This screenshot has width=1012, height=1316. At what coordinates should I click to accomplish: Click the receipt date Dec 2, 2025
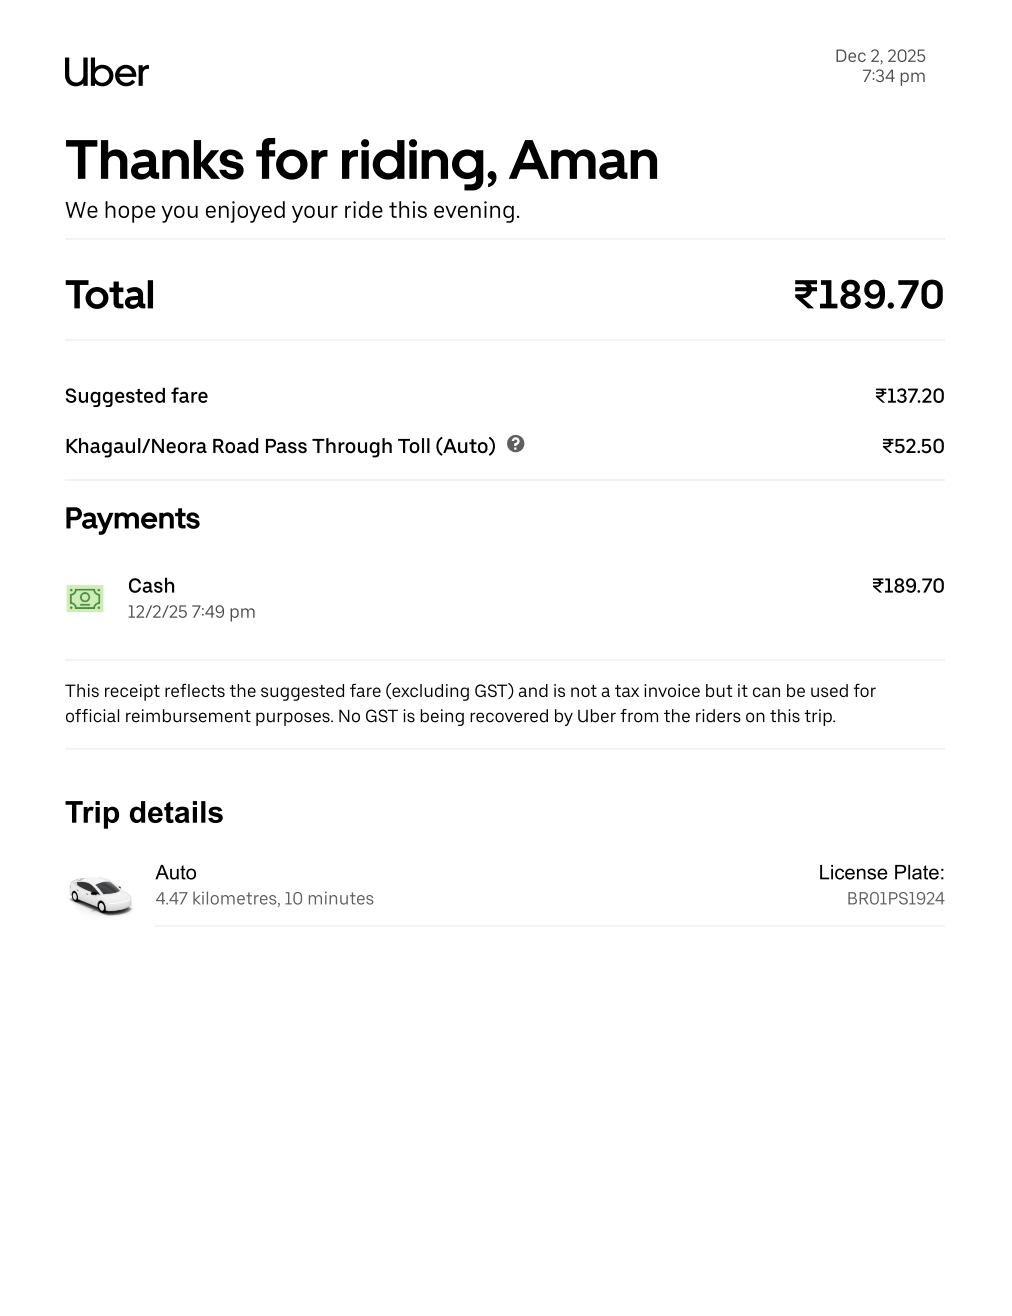(880, 56)
